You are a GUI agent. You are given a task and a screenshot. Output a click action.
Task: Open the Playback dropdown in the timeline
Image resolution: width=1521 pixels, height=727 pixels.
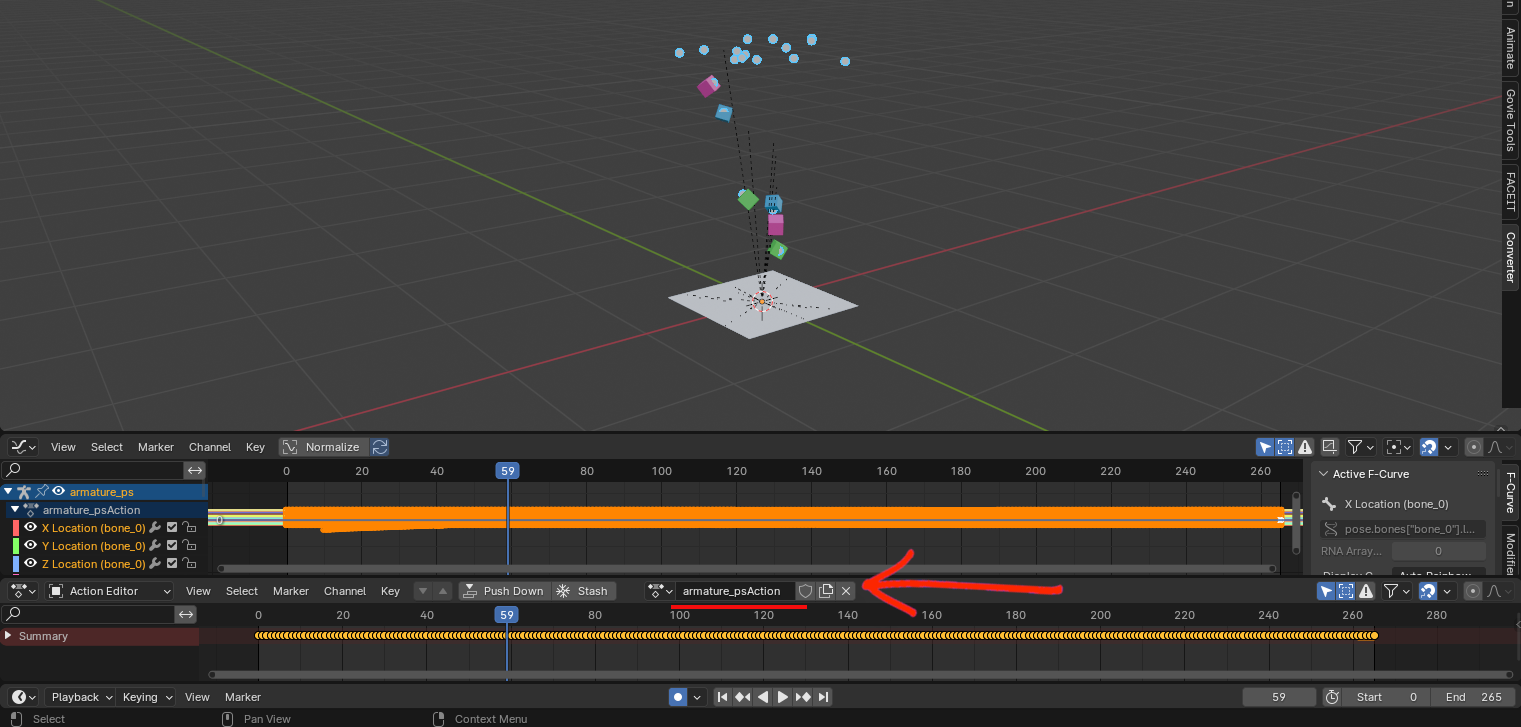(81, 697)
